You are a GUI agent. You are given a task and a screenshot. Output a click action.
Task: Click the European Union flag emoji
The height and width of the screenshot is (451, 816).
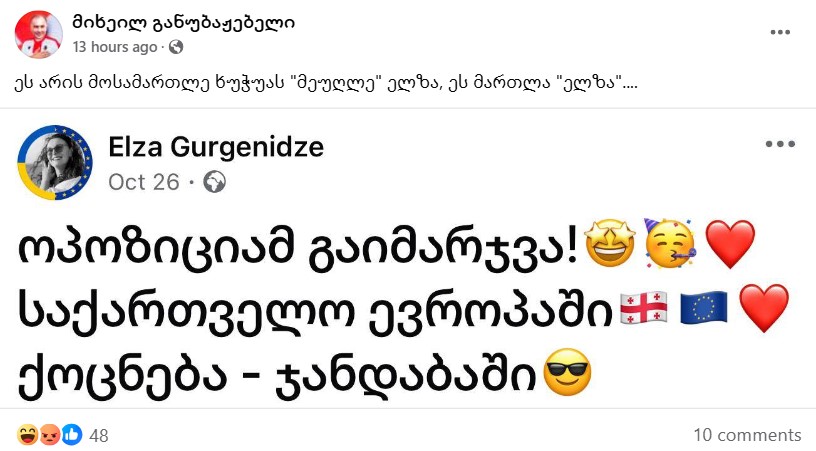[x=704, y=308]
